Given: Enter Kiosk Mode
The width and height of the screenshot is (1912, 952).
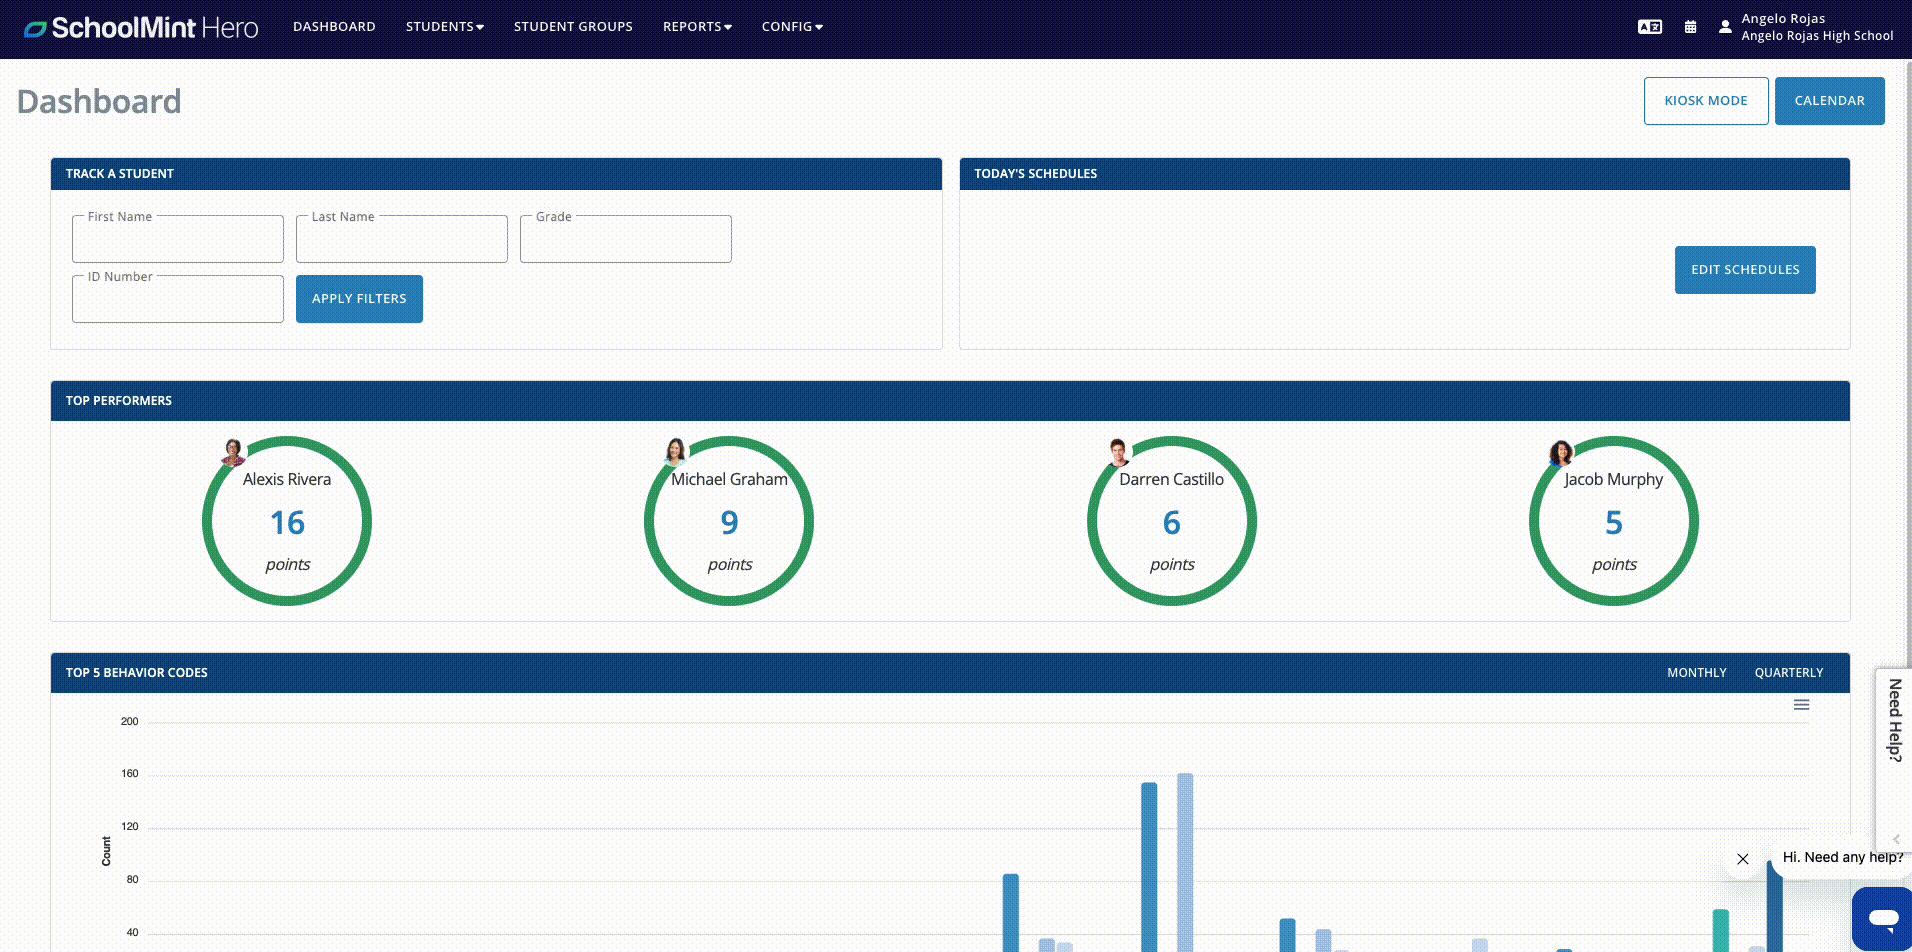Looking at the screenshot, I should point(1705,101).
